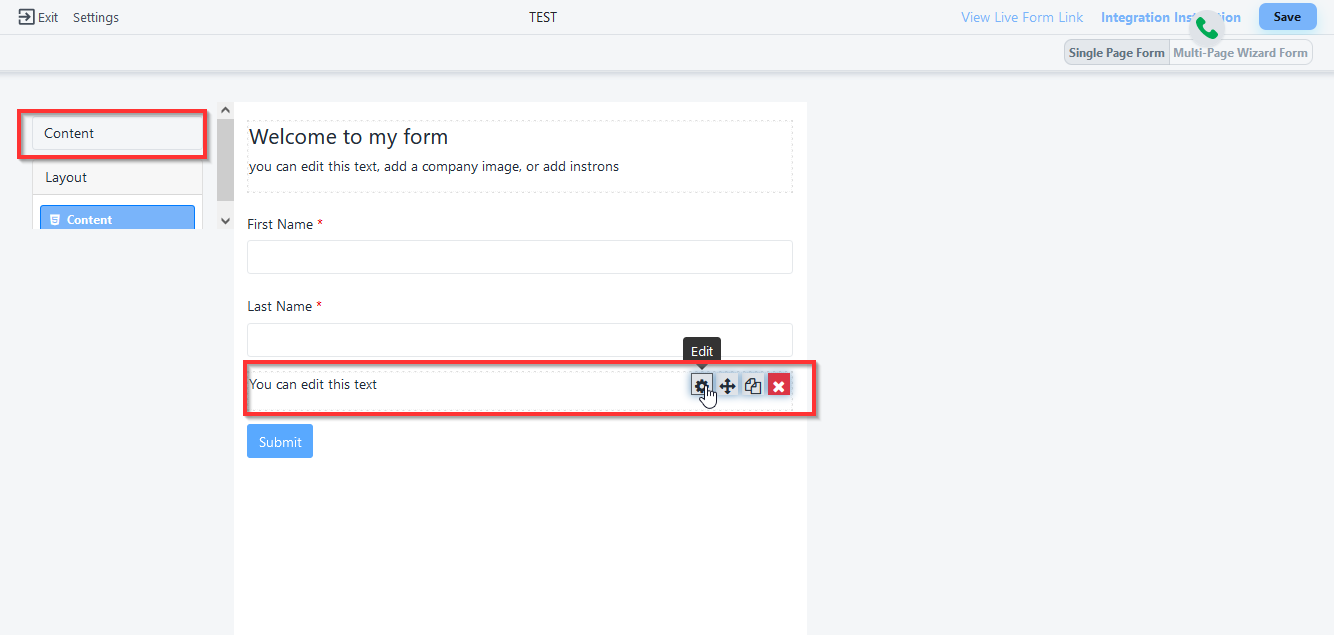Switch to Multi-Page Wizard Form
1334x635 pixels.
[1240, 53]
